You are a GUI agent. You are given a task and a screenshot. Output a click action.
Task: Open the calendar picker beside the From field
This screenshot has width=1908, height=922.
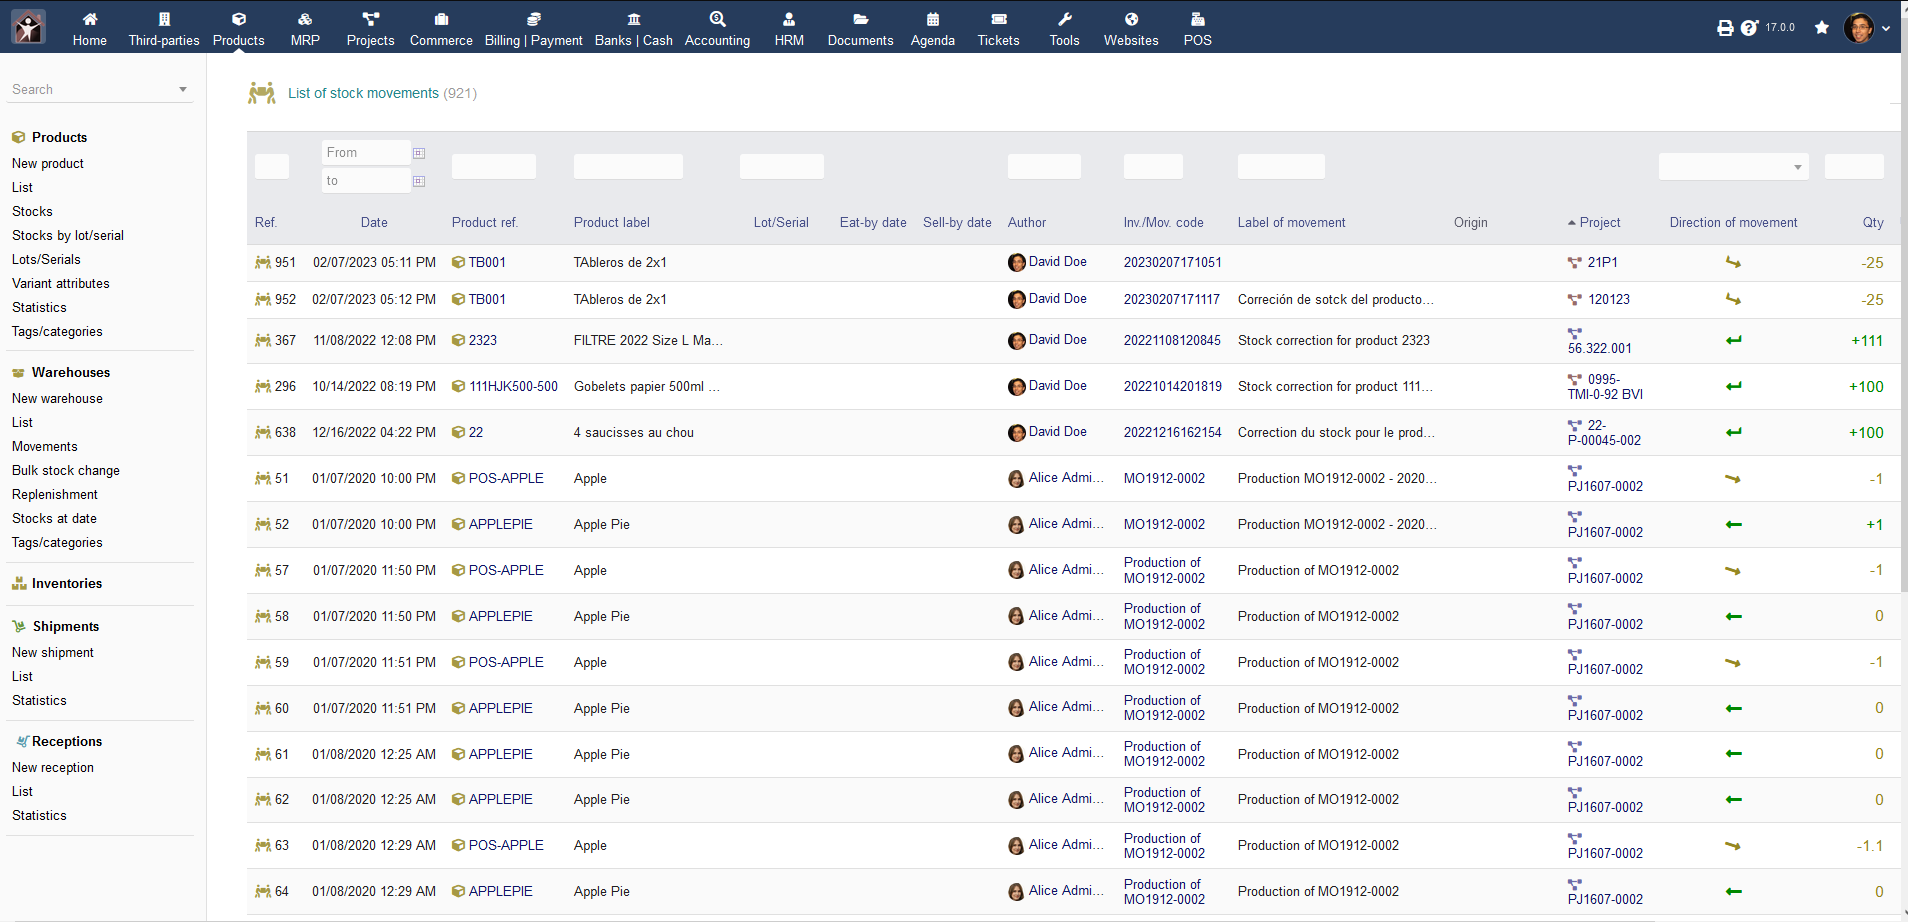[x=419, y=152]
